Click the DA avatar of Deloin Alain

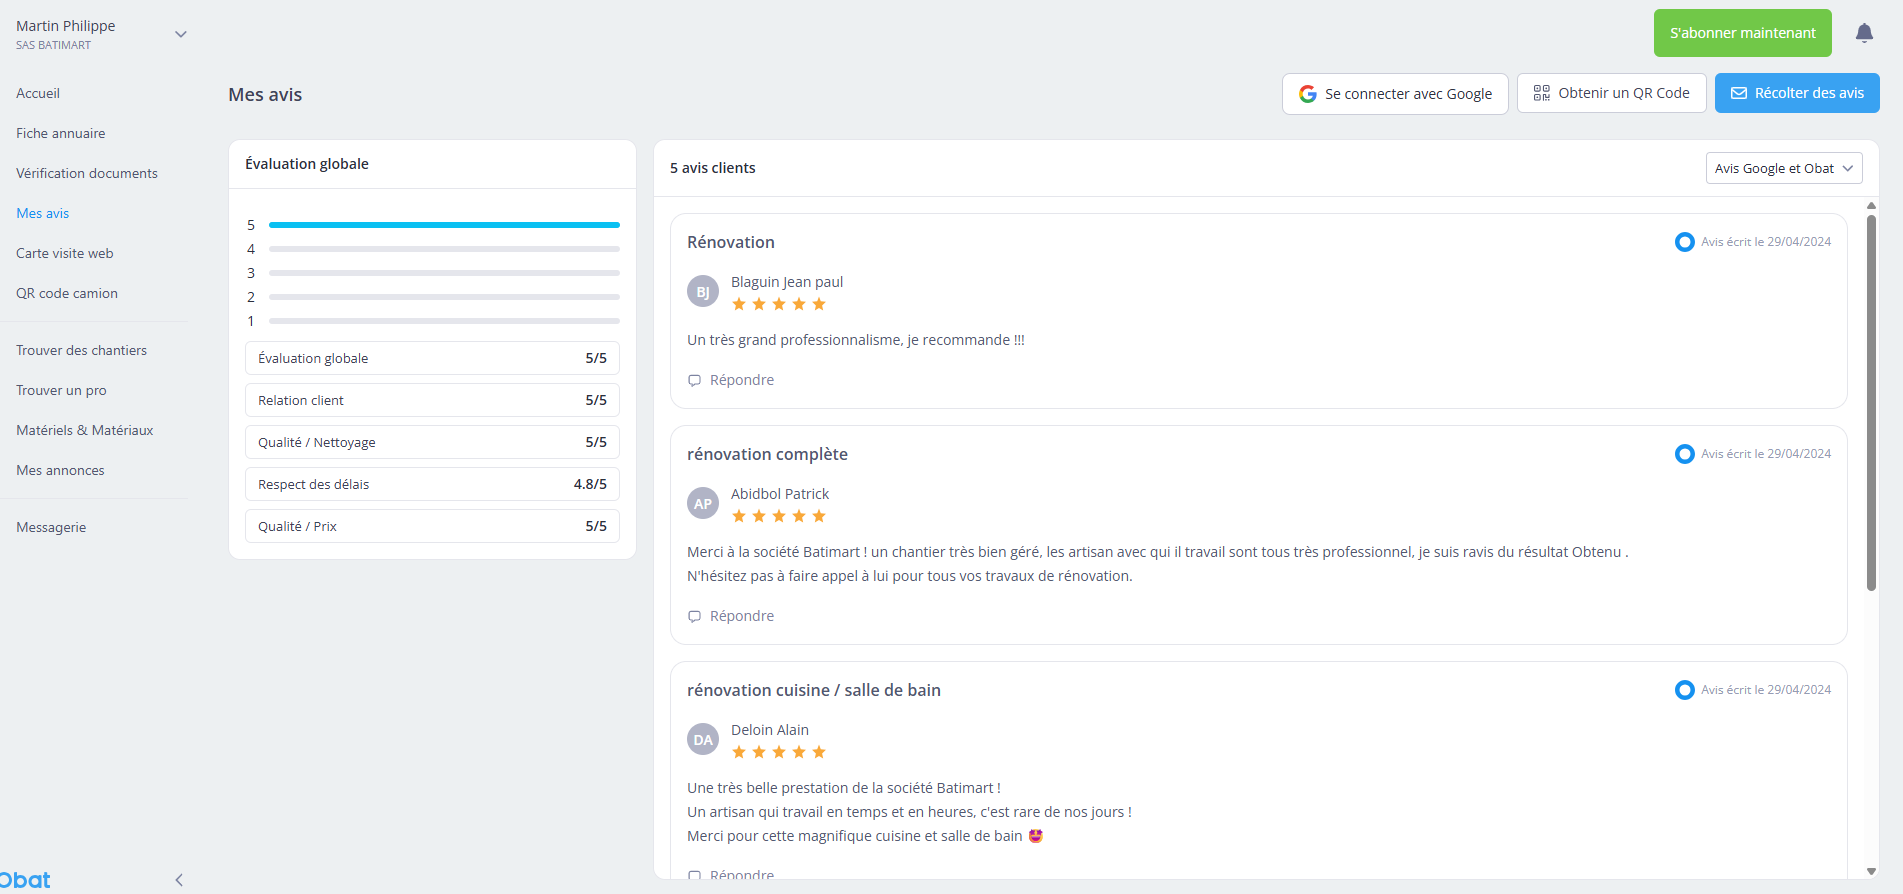[703, 739]
